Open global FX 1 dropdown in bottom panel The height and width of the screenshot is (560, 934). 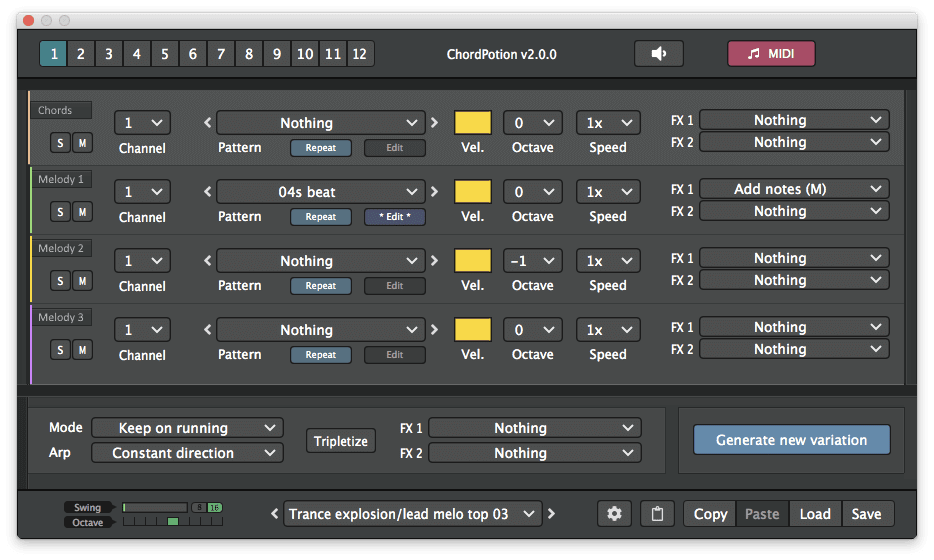(x=535, y=428)
